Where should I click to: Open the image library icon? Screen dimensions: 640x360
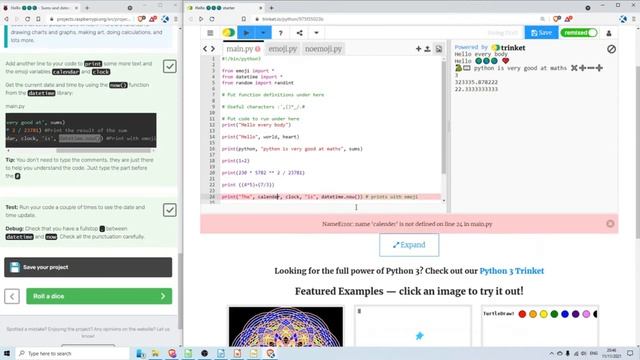click(x=439, y=49)
